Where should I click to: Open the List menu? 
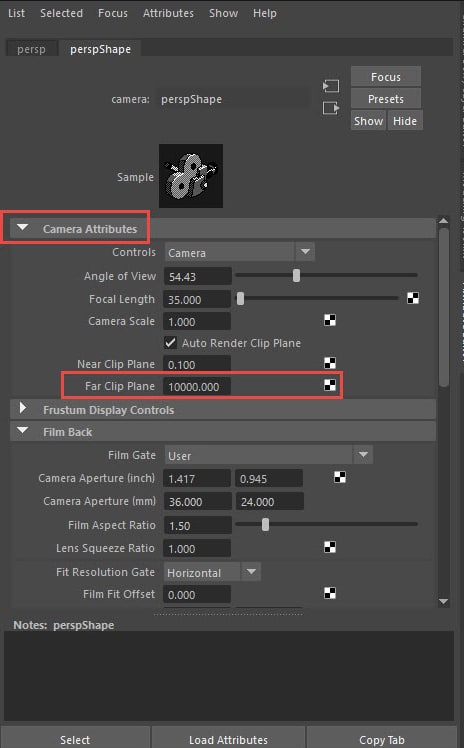[16, 13]
